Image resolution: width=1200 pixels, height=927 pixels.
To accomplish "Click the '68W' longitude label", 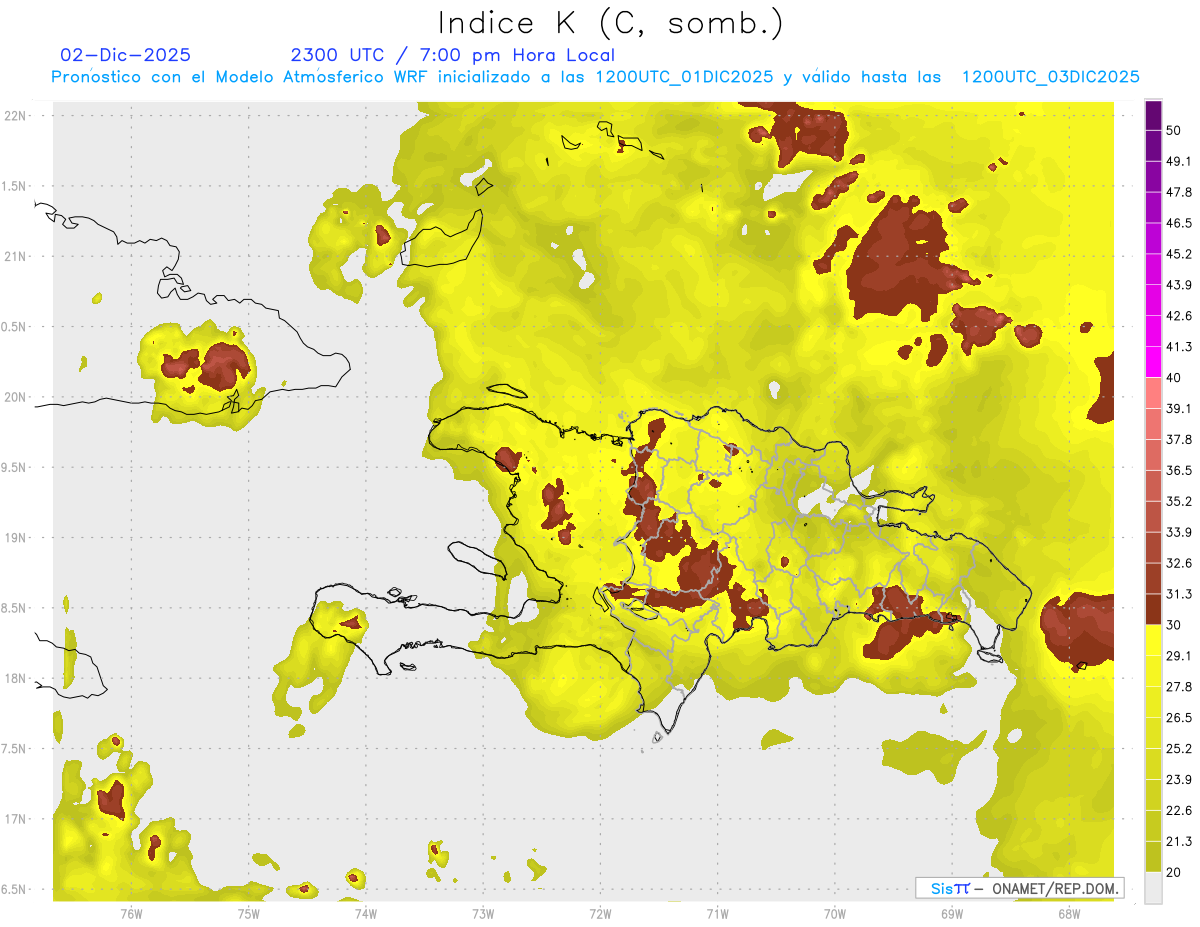I will coord(1069,914).
